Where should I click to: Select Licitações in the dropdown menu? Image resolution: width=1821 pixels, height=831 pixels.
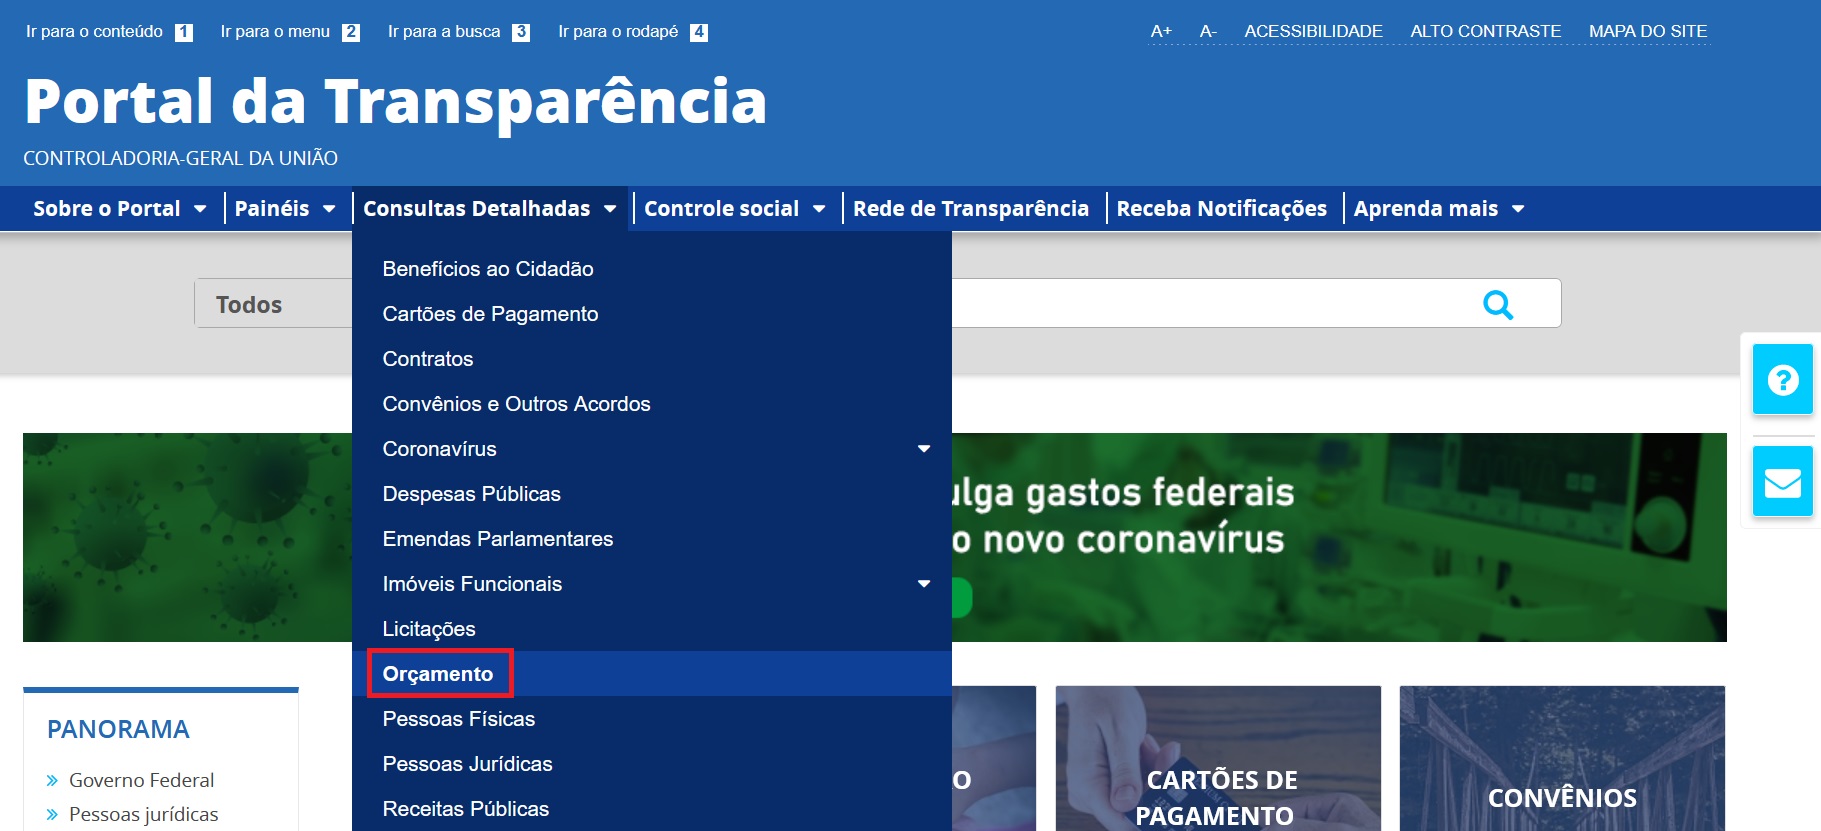point(652,629)
